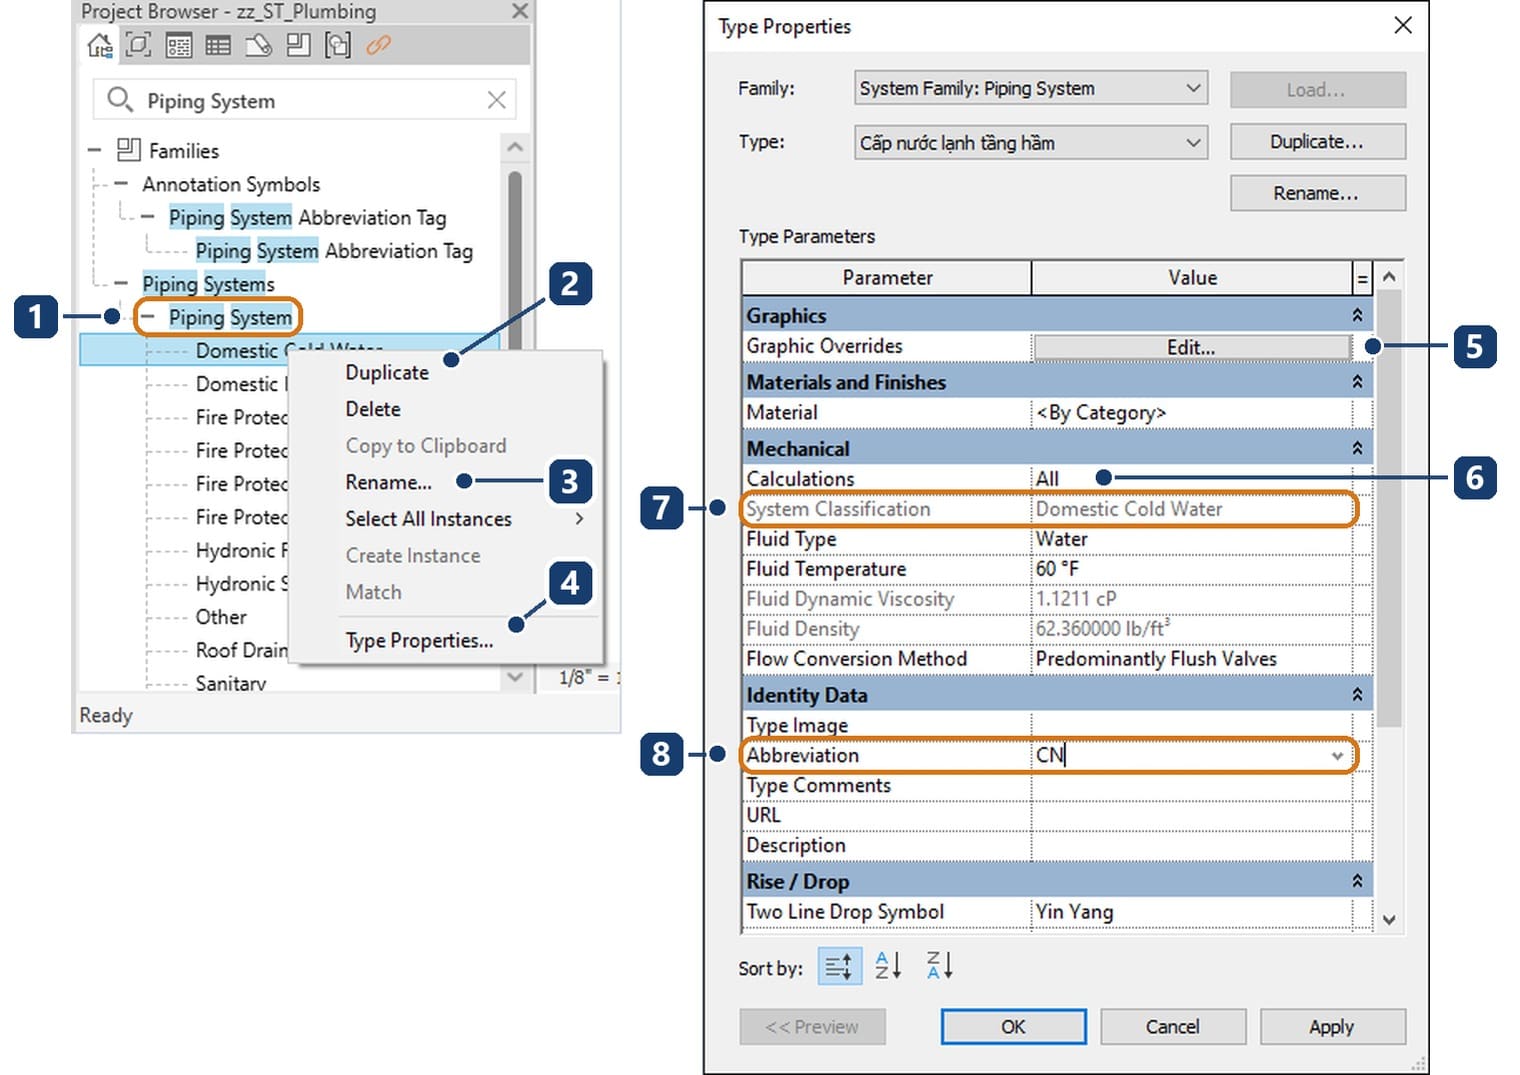Select the Sanitary piping system row

coord(231,683)
